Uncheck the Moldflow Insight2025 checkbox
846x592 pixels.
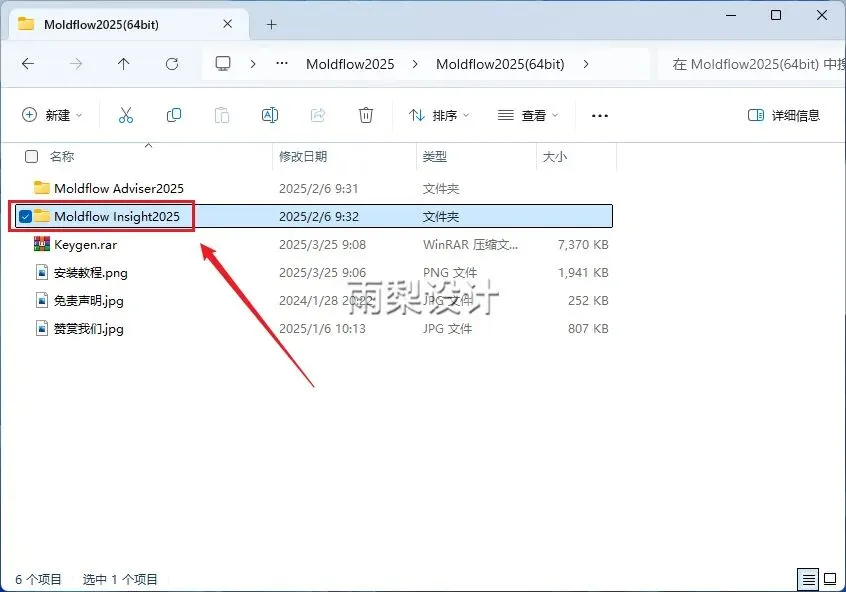pyautogui.click(x=25, y=216)
